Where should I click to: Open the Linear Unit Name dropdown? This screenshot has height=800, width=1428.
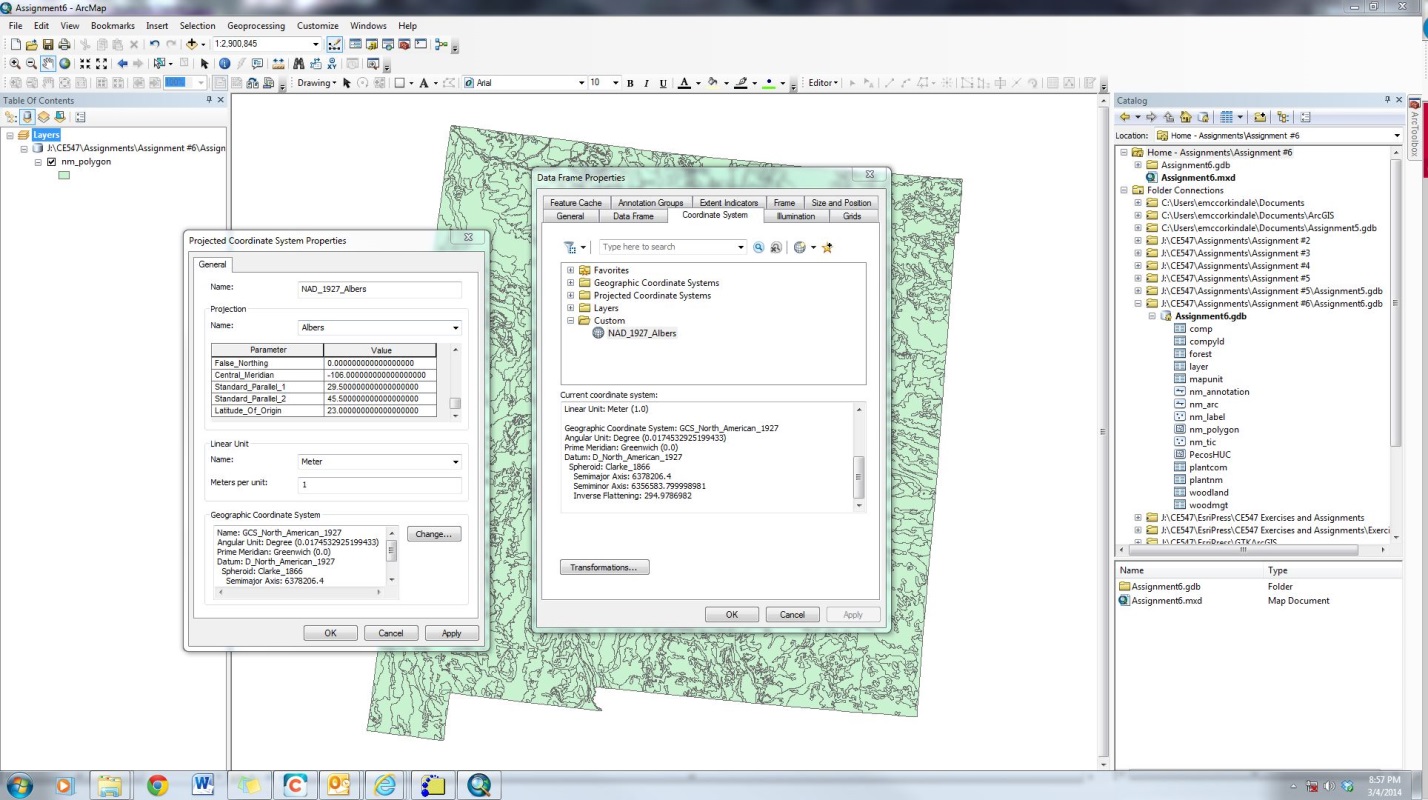[x=456, y=462]
